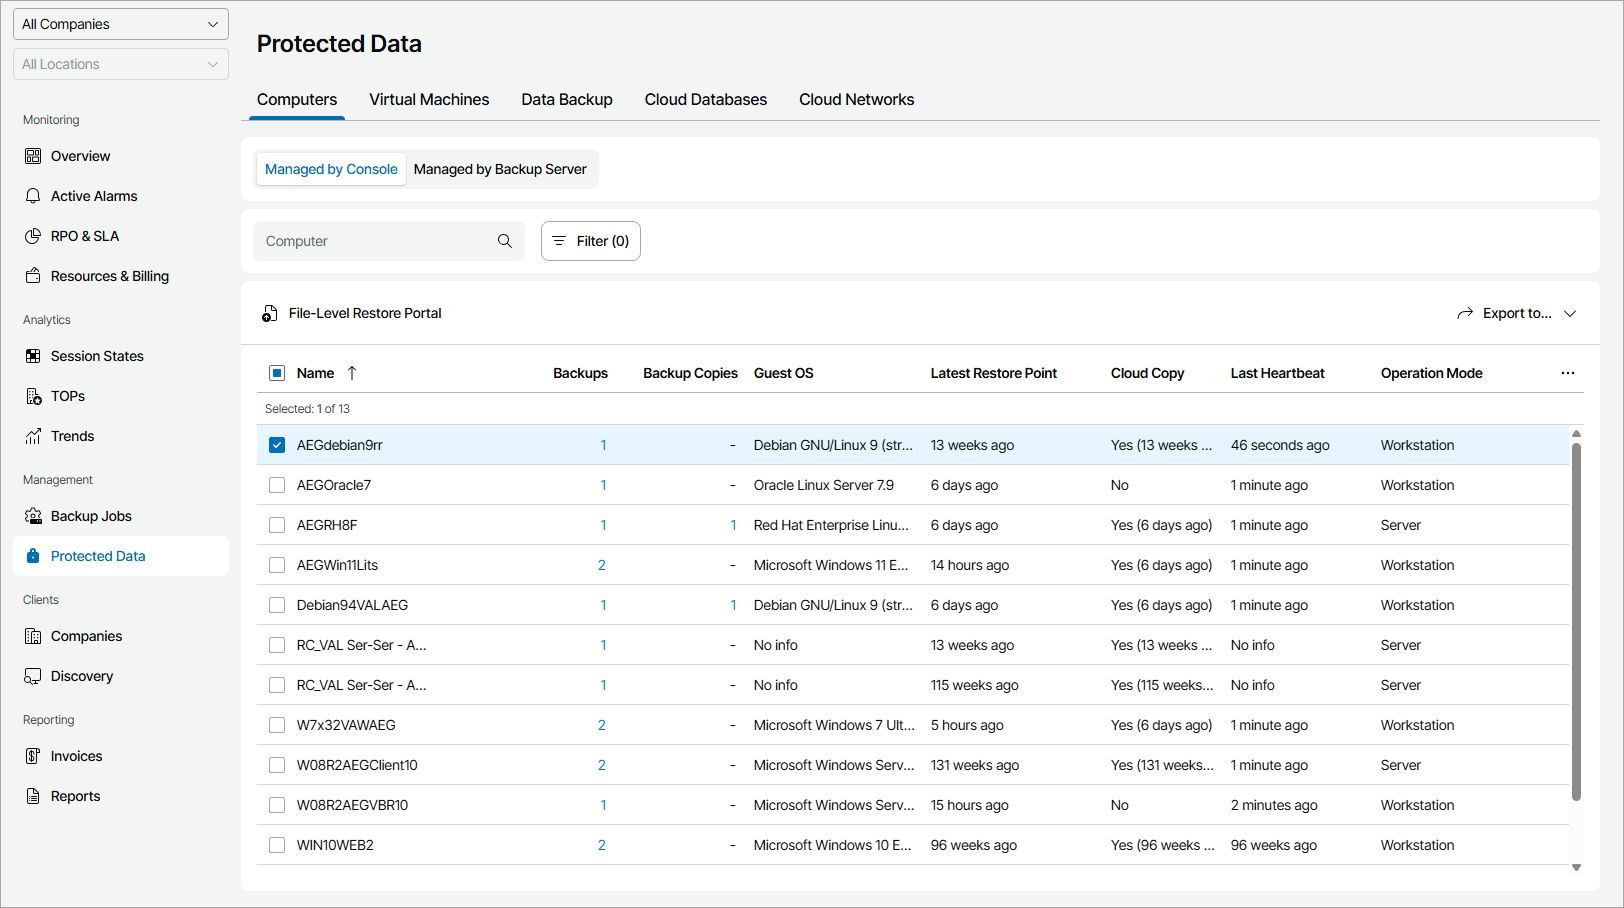The image size is (1624, 908).
Task: Click the table's vertical scrollbar
Action: coord(1576,620)
